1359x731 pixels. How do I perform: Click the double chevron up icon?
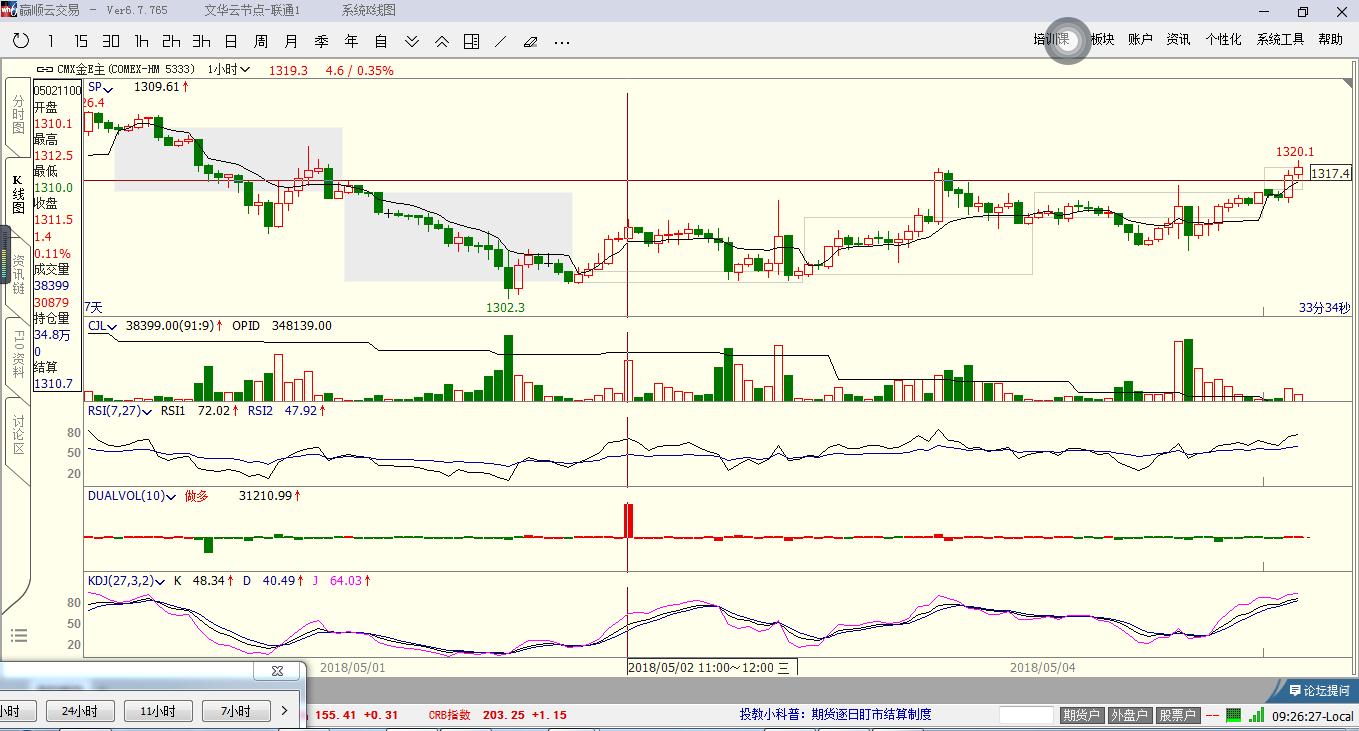(x=441, y=41)
